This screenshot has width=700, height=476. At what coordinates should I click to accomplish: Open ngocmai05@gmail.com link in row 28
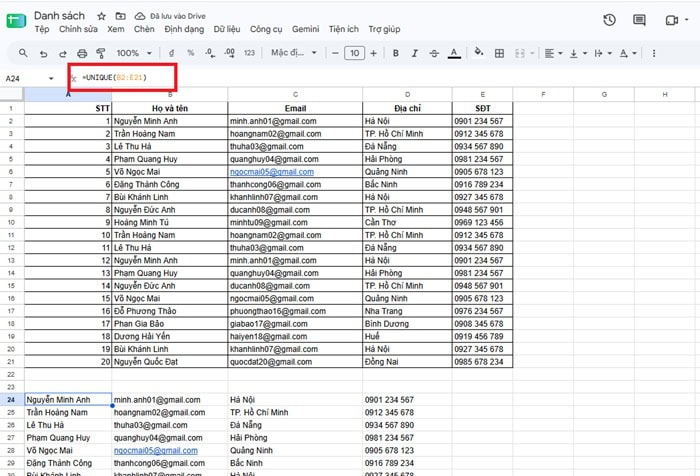156,451
